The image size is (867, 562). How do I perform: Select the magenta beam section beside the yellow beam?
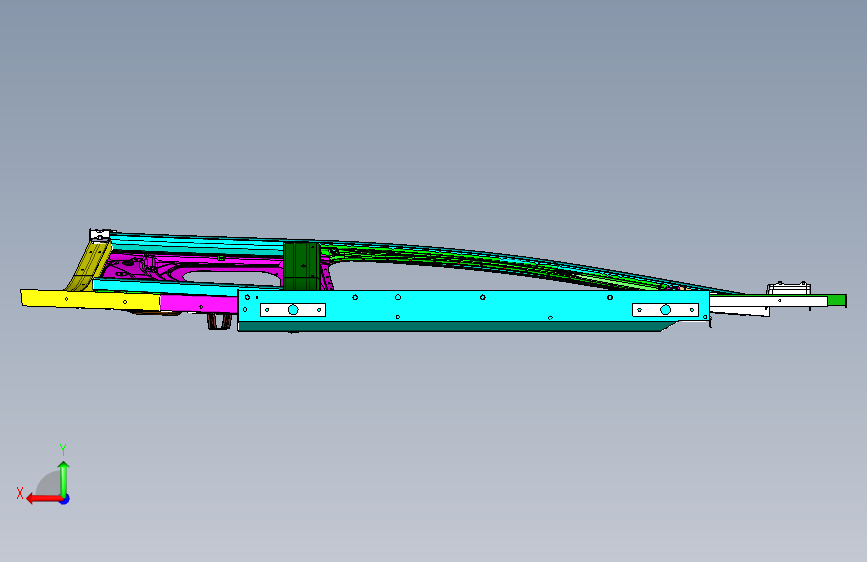coord(199,304)
